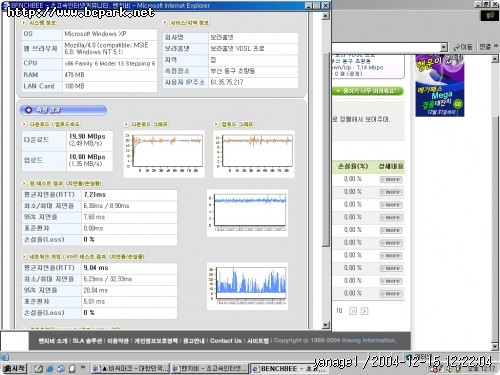Open the address bar dropdown in the background window
This screenshot has width=500, height=375.
coord(443,47)
